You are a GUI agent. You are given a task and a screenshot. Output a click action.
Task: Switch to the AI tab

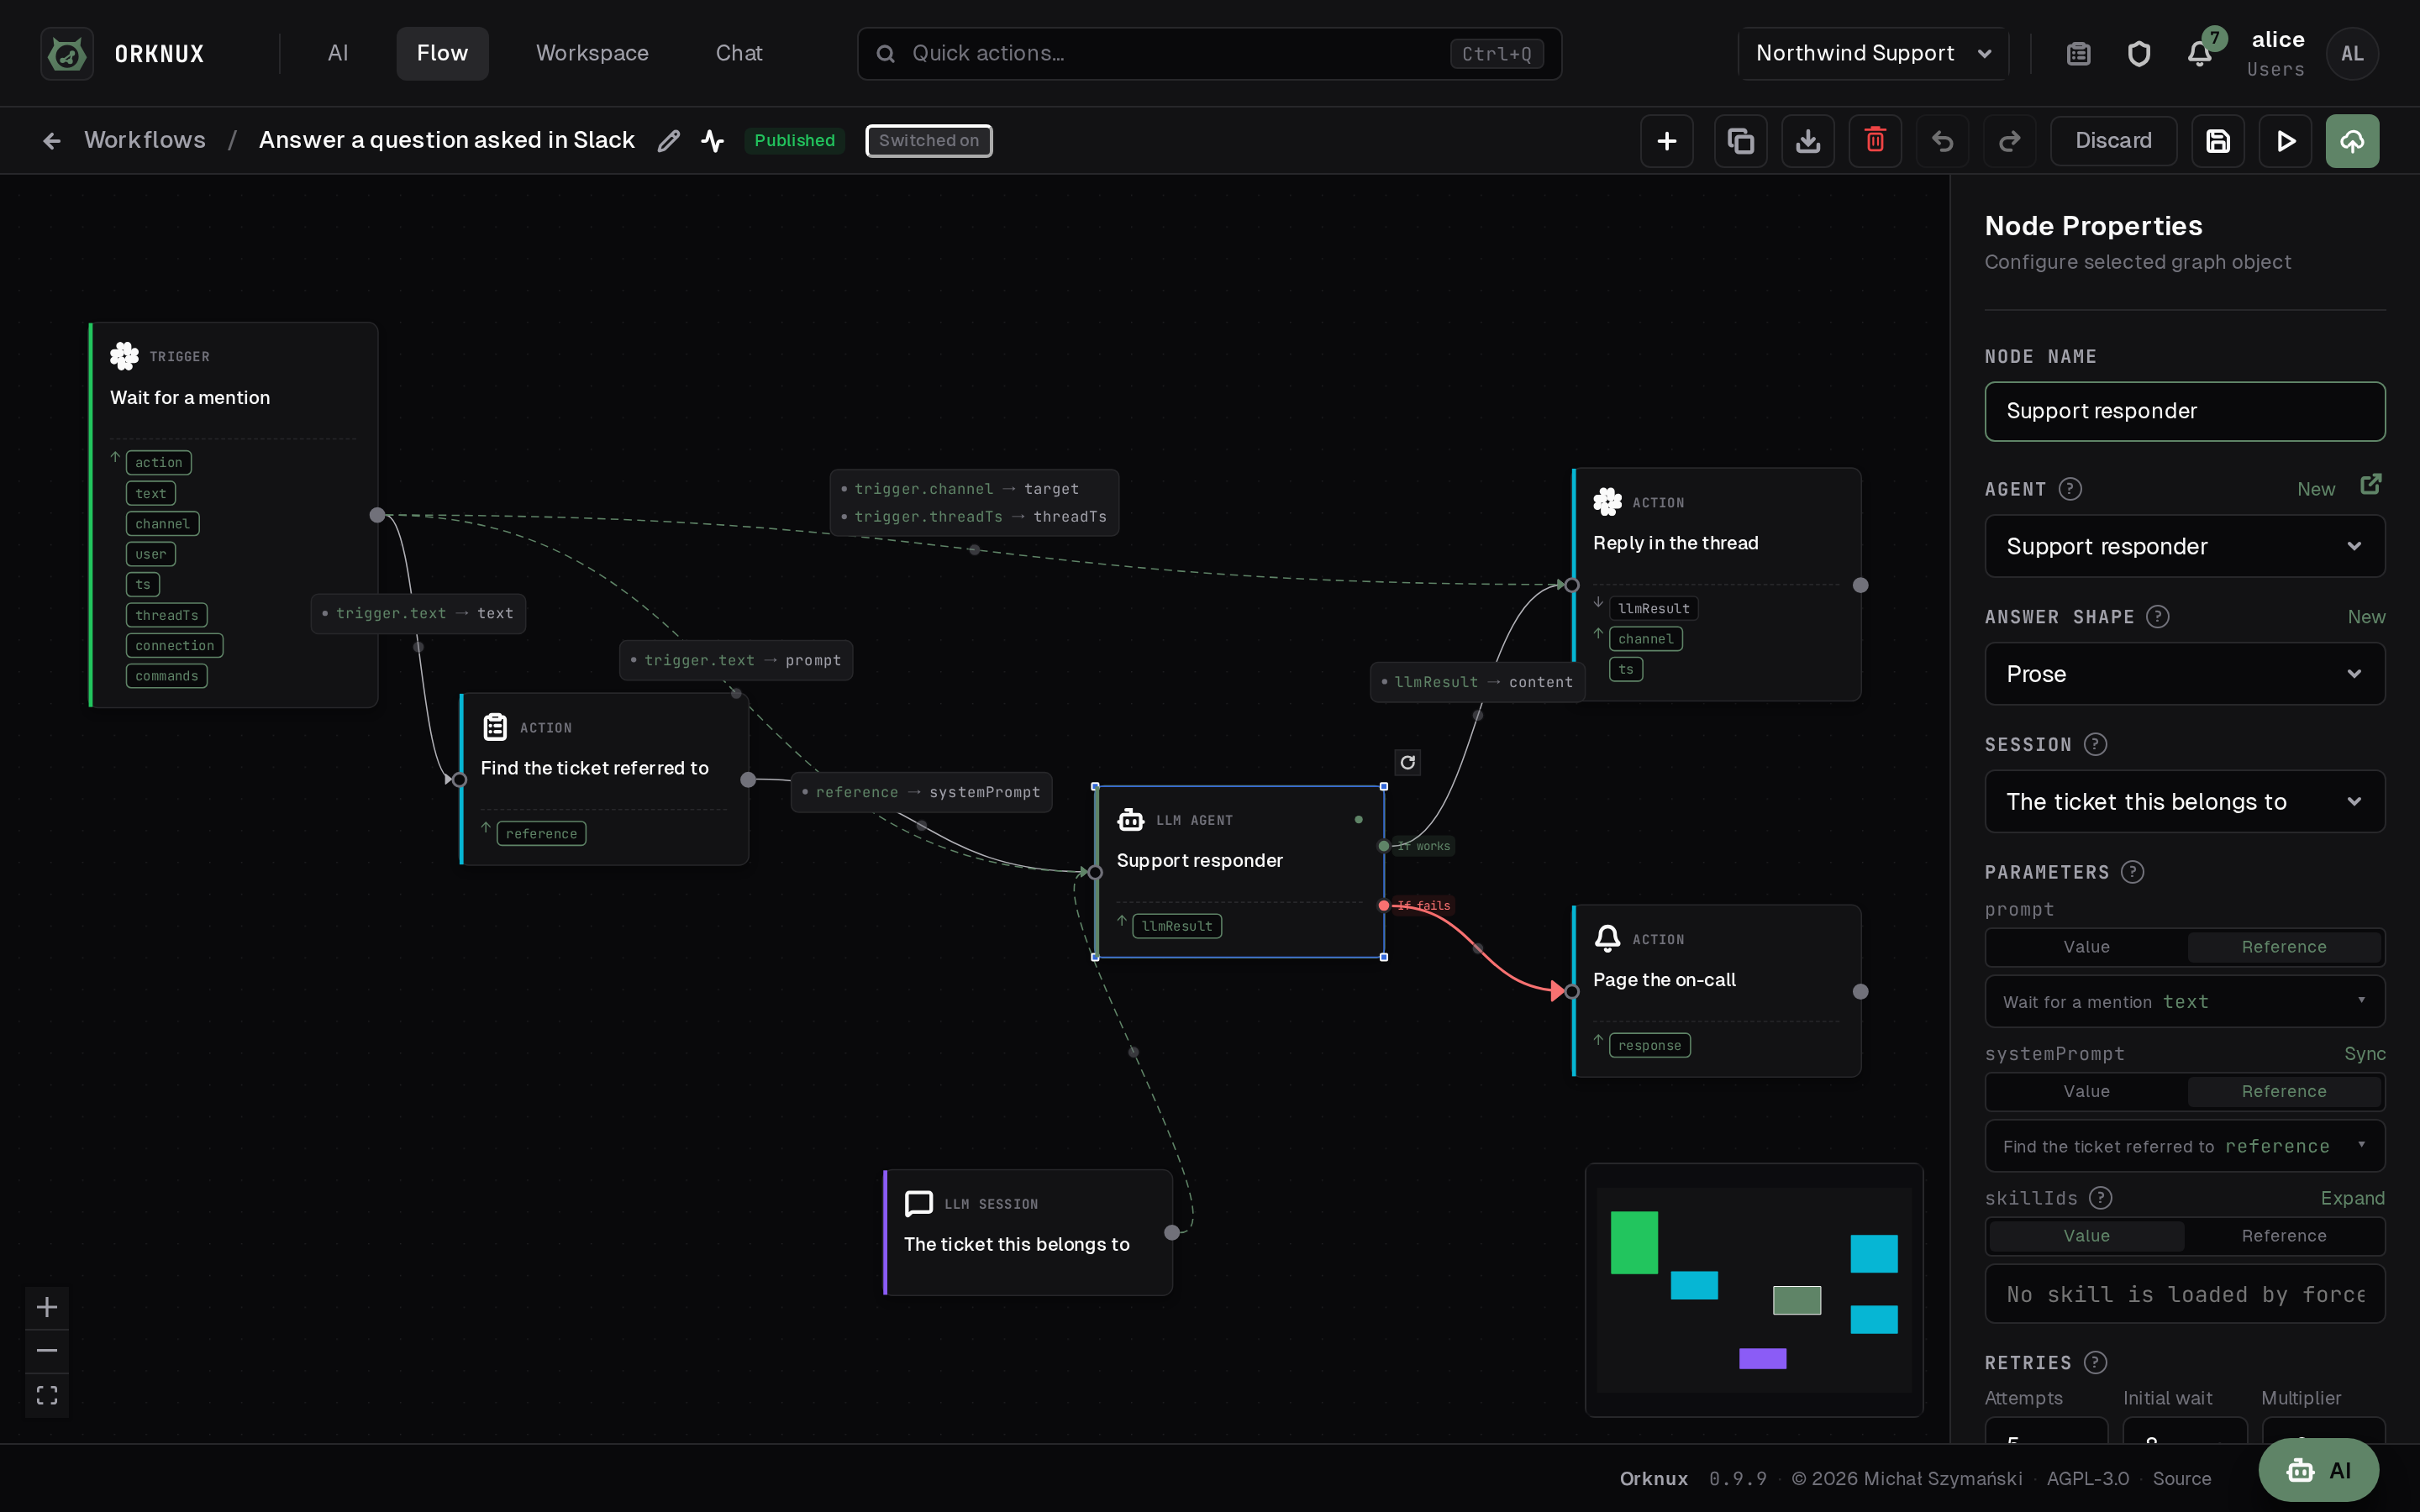[x=338, y=54]
